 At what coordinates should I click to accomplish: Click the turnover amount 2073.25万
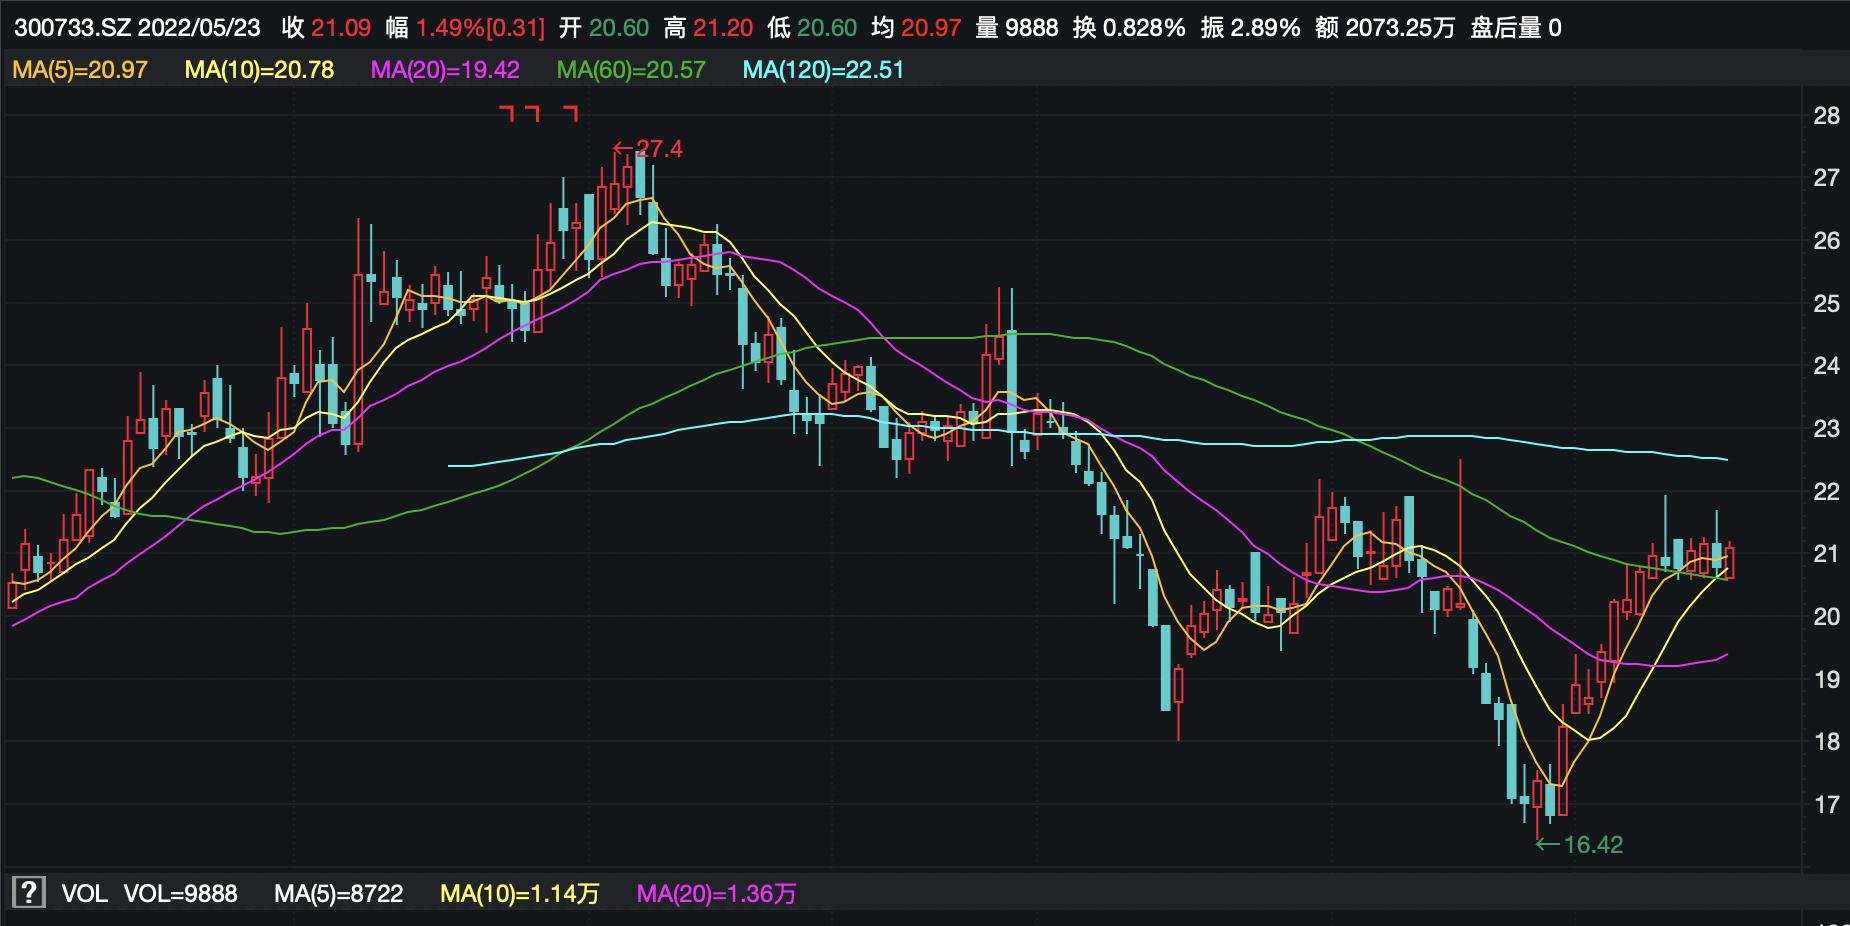pos(1400,28)
